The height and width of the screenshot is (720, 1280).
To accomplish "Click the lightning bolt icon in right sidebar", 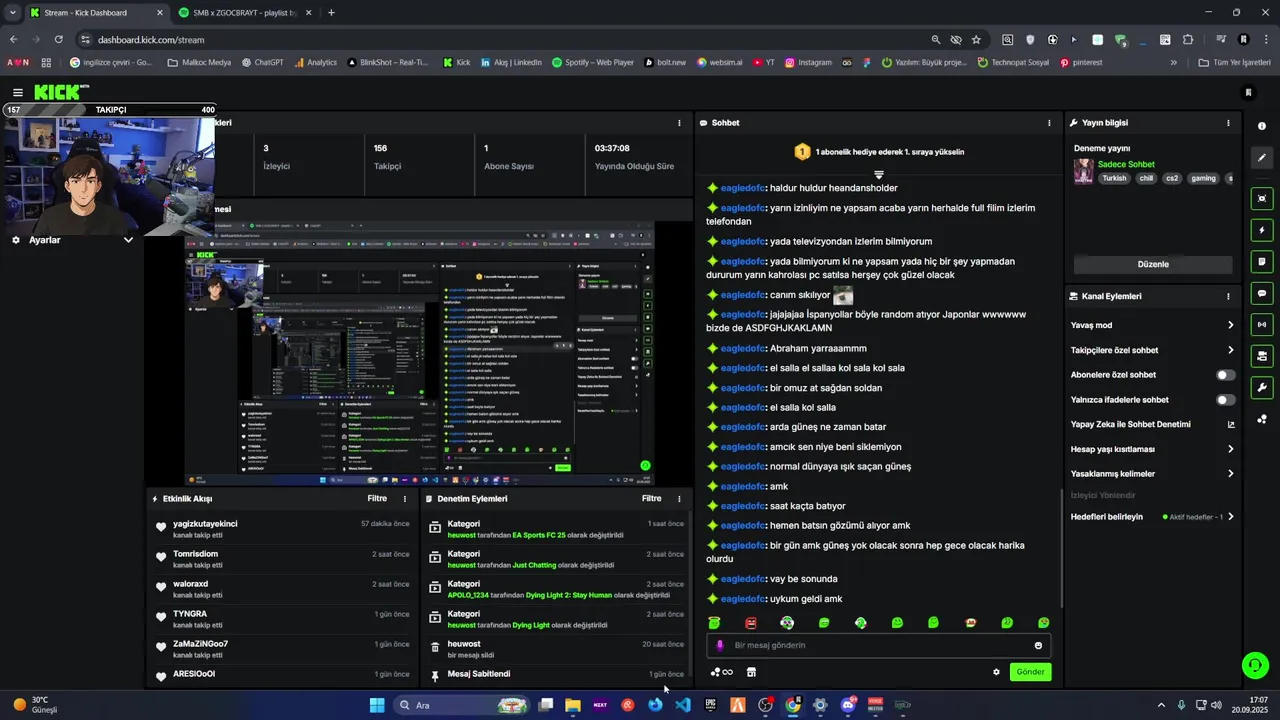I will tap(1262, 230).
